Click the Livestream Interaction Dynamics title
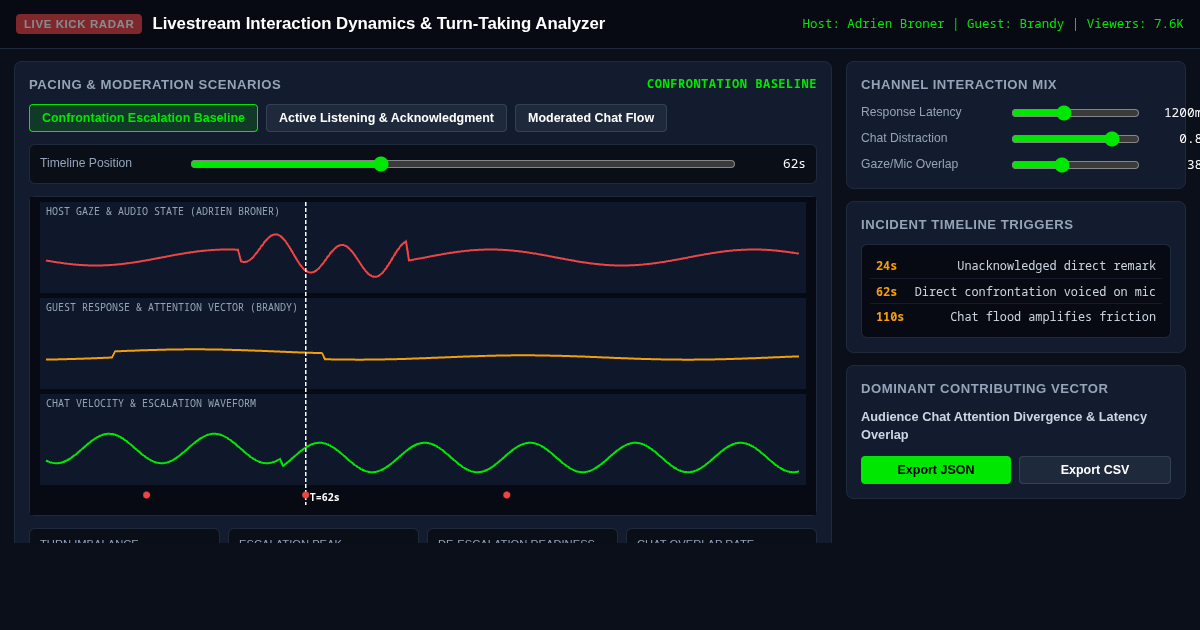 coord(379,24)
